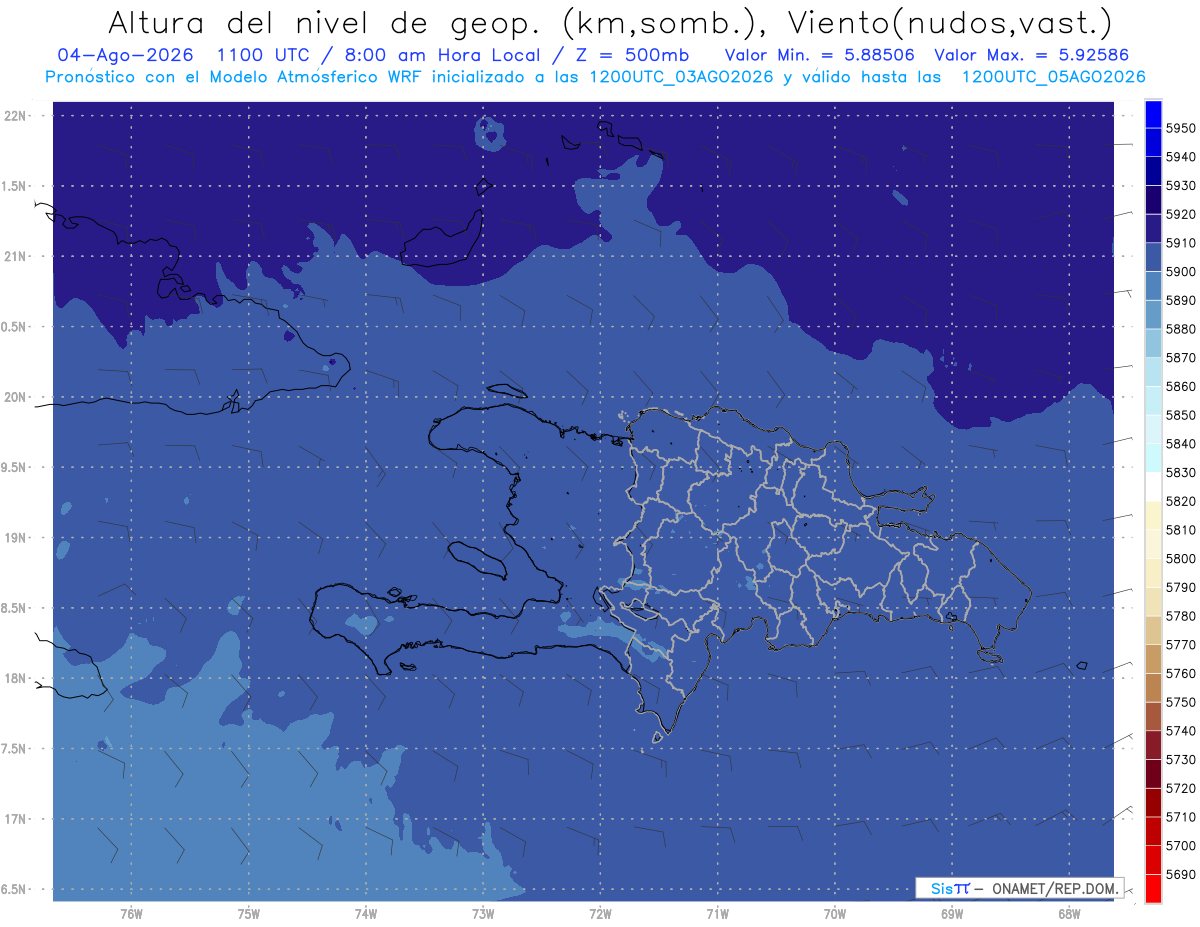The width and height of the screenshot is (1200, 927).
Task: Click the 73W longitude label
Action: (x=483, y=914)
